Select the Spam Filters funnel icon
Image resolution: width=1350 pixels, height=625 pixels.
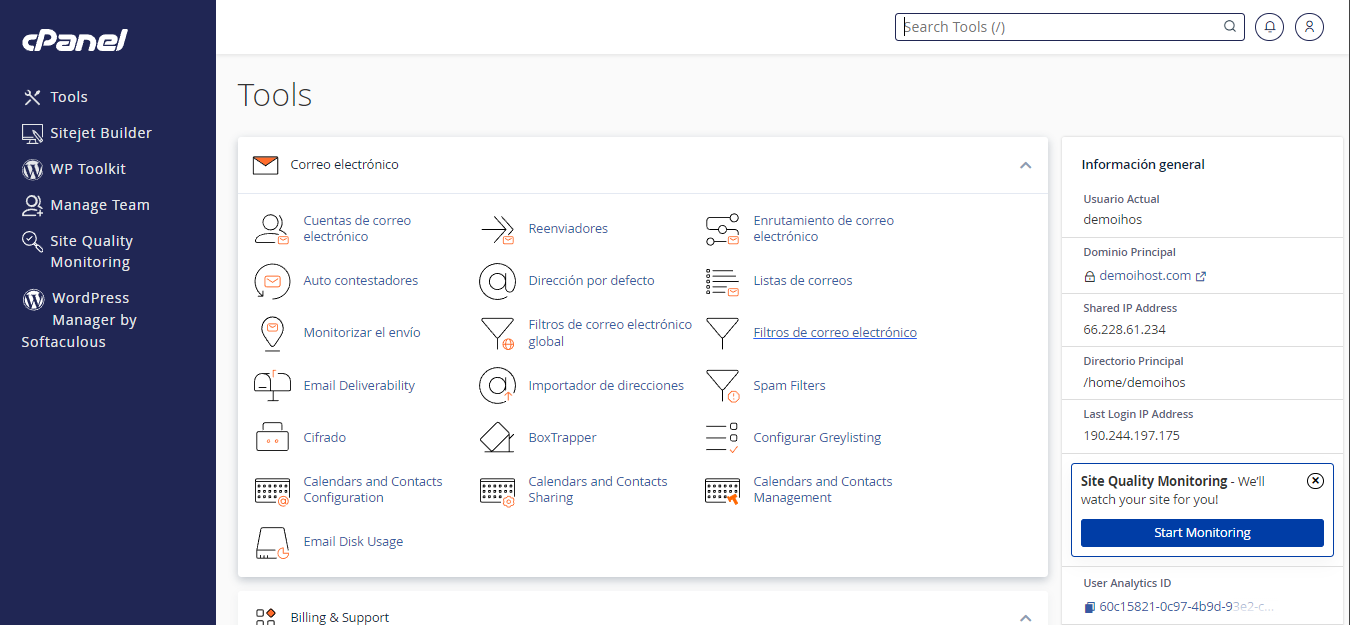(x=723, y=385)
